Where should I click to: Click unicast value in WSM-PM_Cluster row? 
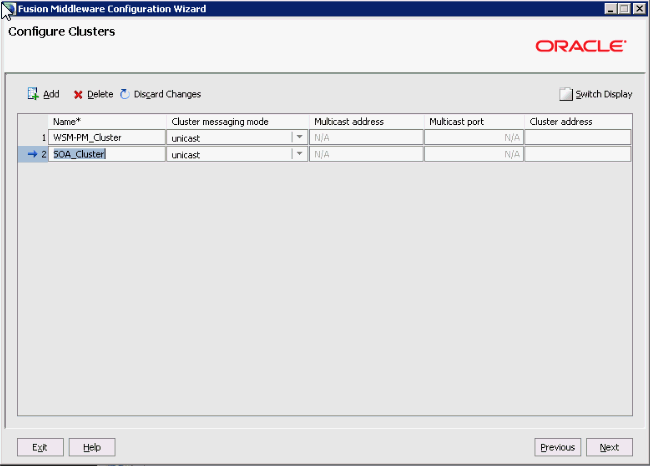pos(186,138)
